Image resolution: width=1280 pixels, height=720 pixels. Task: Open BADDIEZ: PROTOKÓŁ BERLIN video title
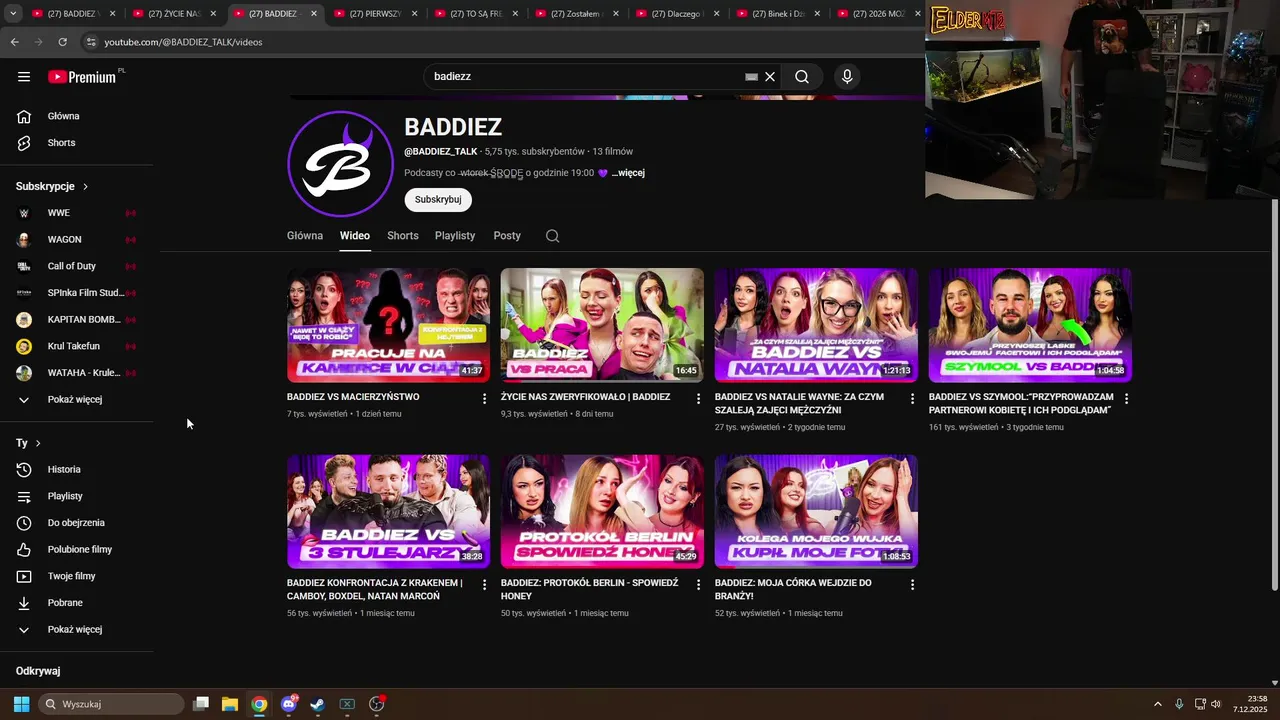tap(590, 589)
